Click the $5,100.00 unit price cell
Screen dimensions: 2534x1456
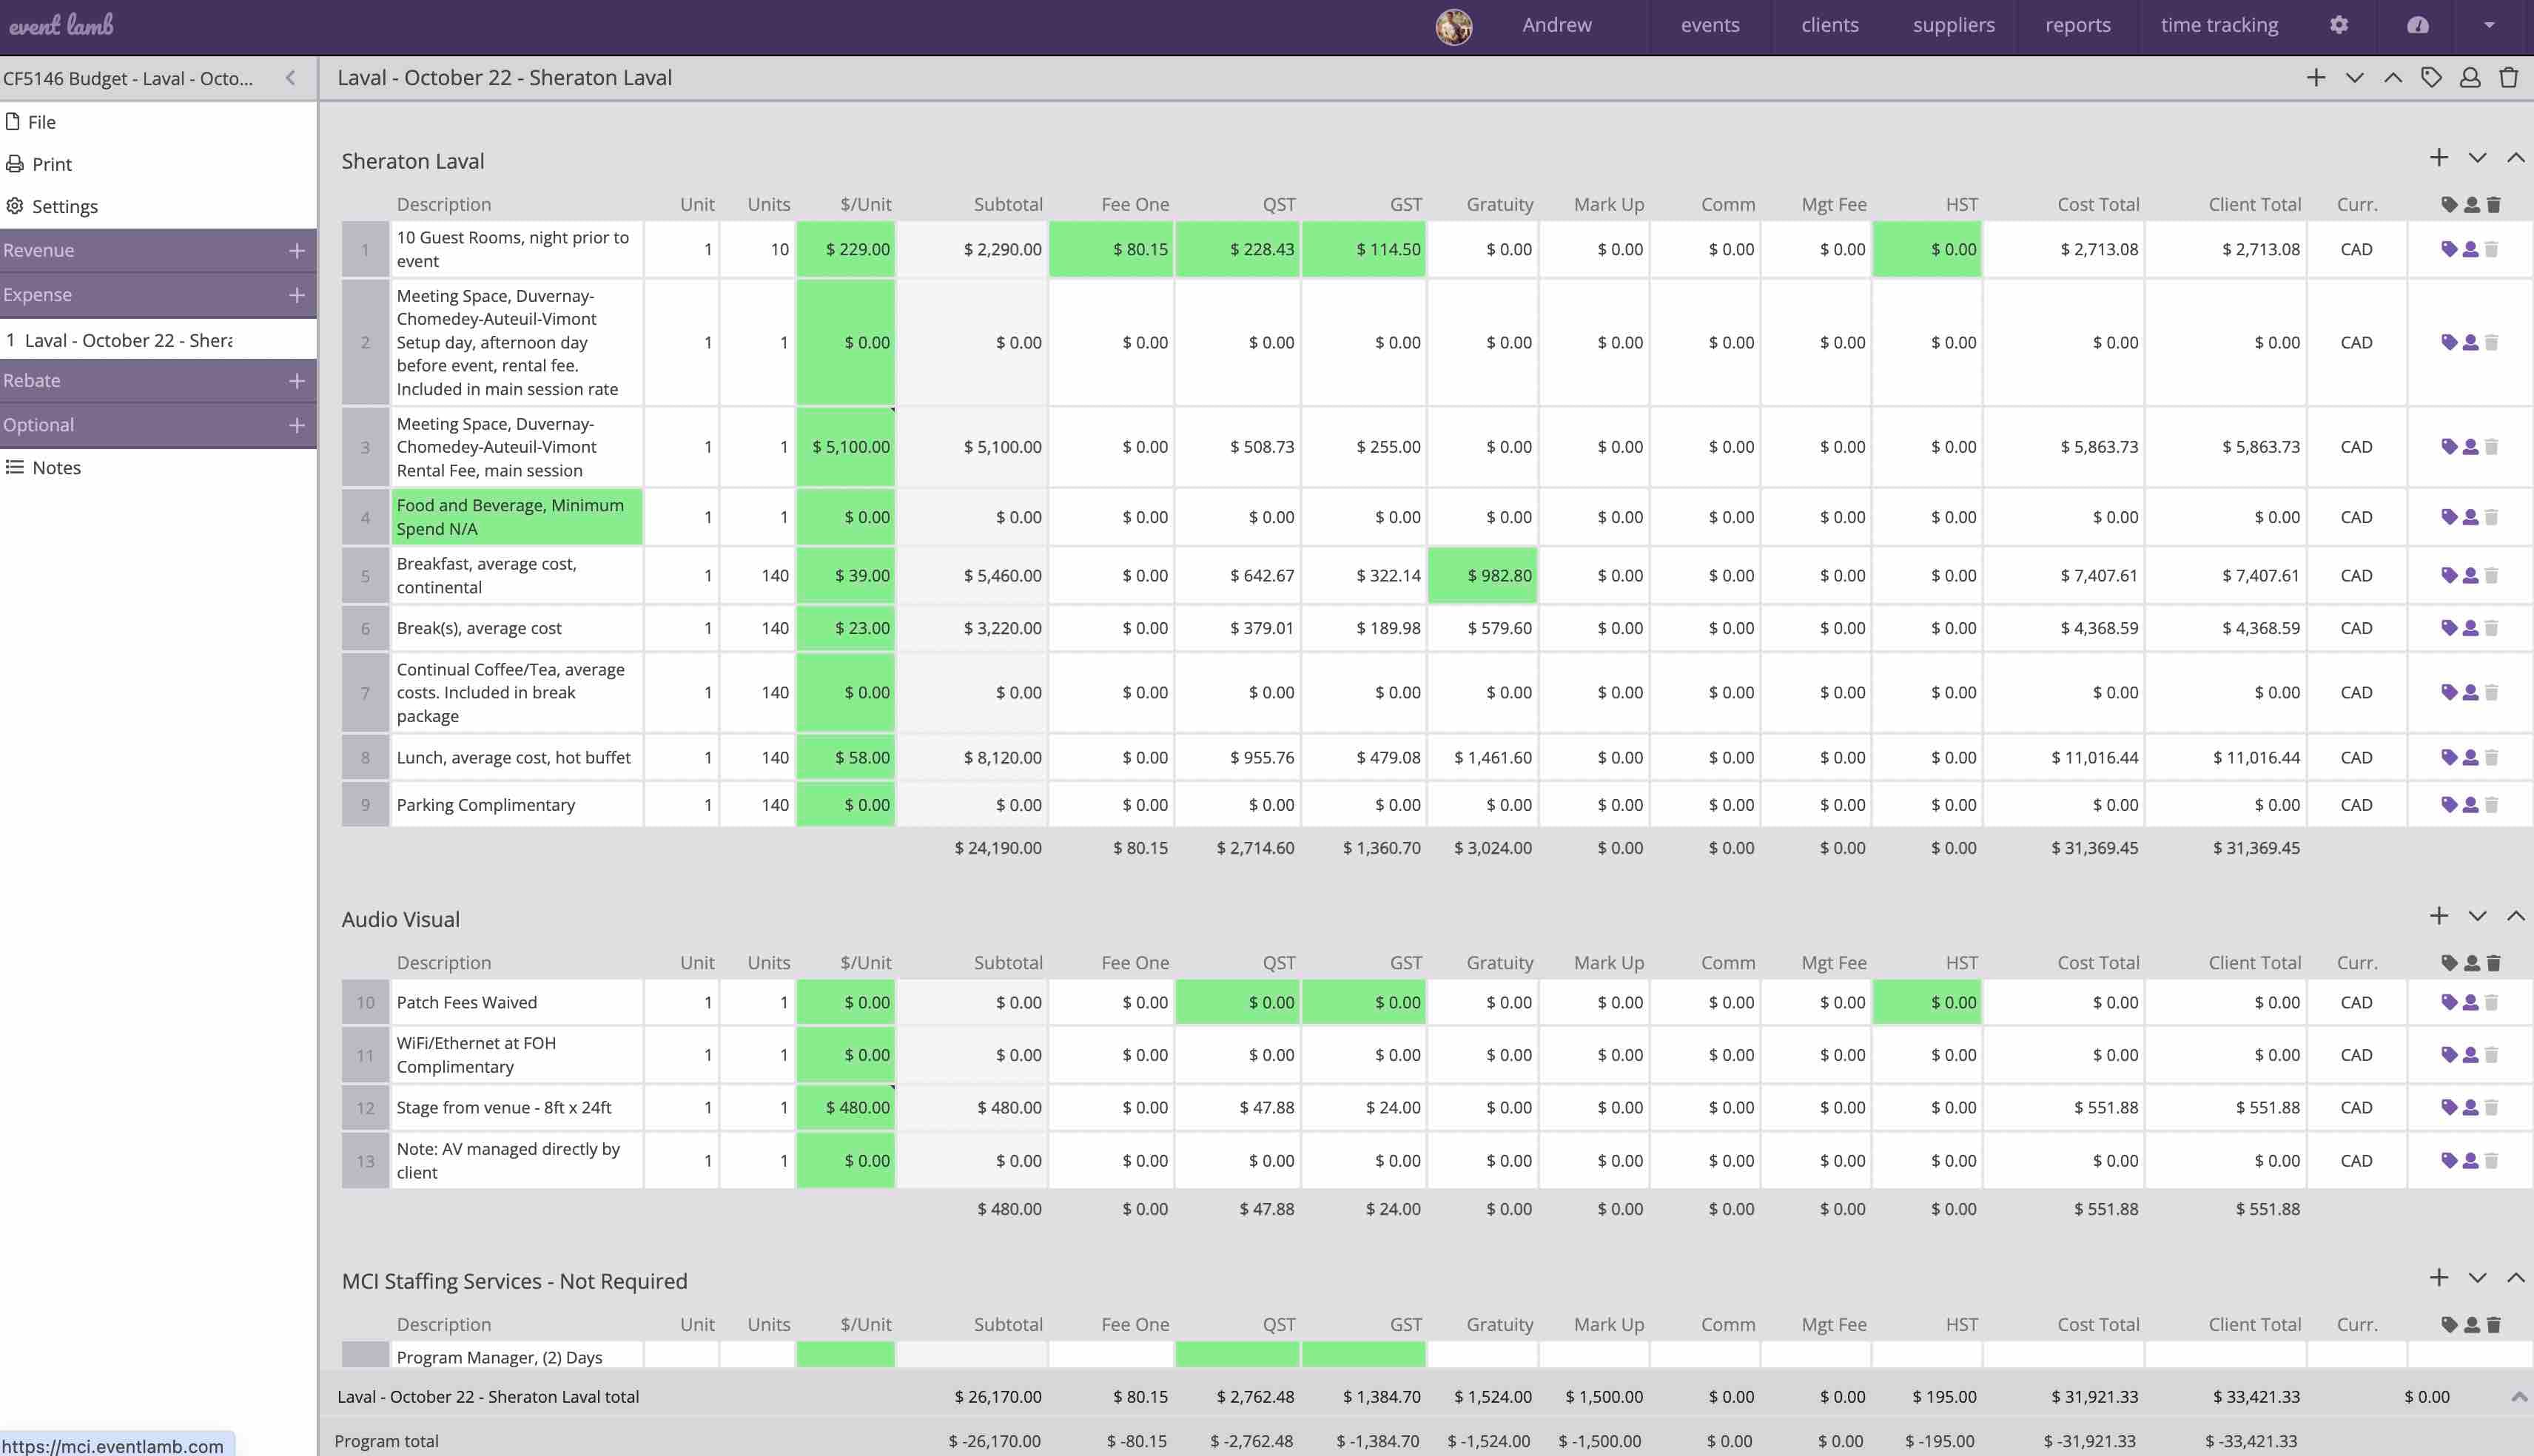coord(845,447)
